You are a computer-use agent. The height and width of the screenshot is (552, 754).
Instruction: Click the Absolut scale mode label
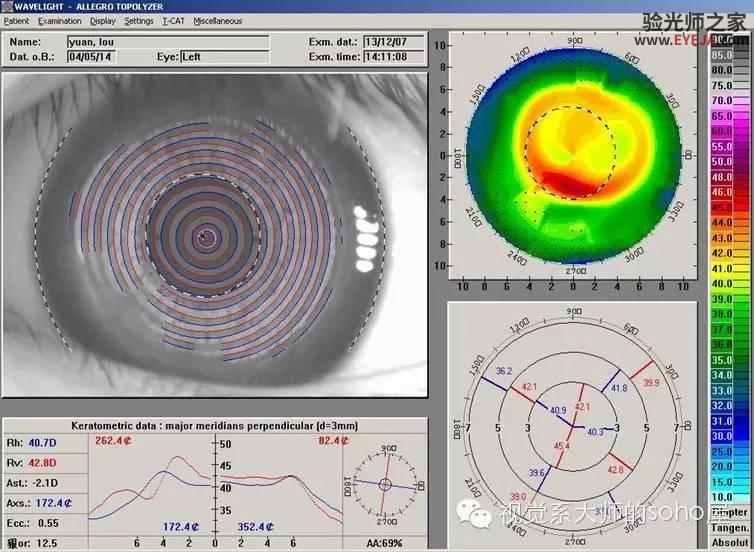(729, 542)
